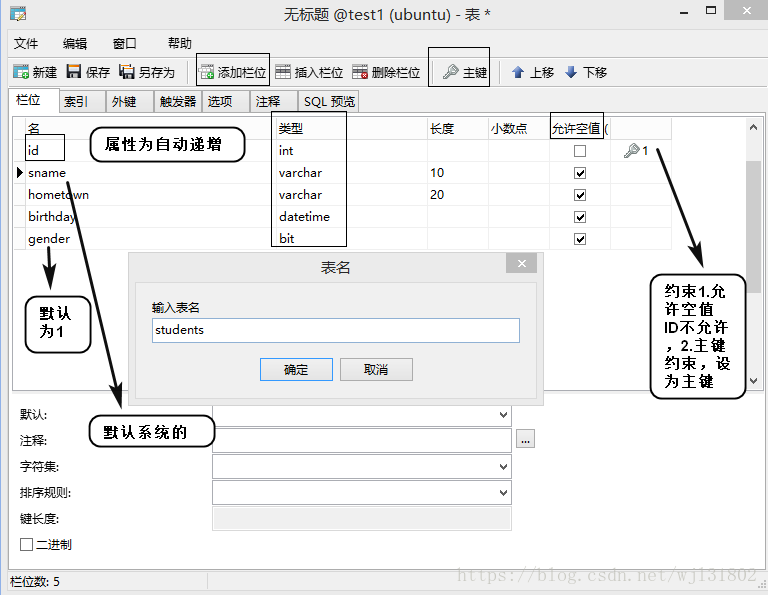Viewport: 768px width, 595px height.
Task: Switch to the 选项 (Options) tab
Action: [x=226, y=101]
